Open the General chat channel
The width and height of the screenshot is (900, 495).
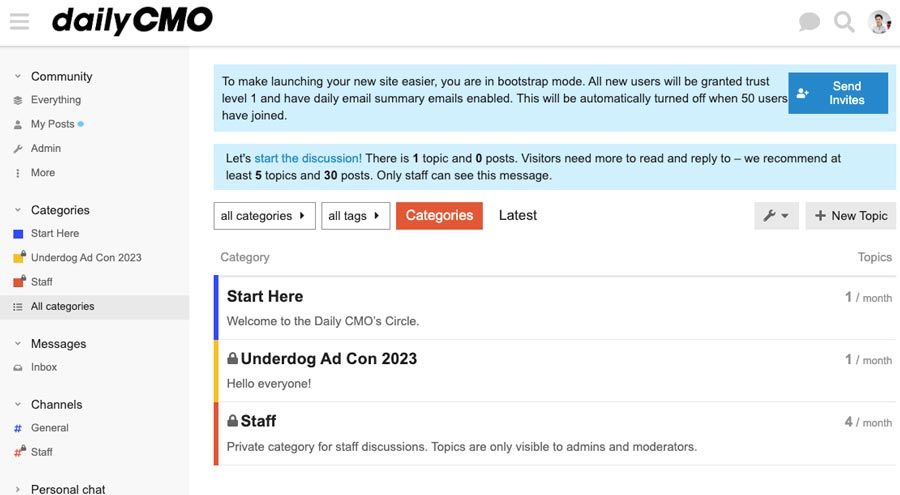(49, 428)
